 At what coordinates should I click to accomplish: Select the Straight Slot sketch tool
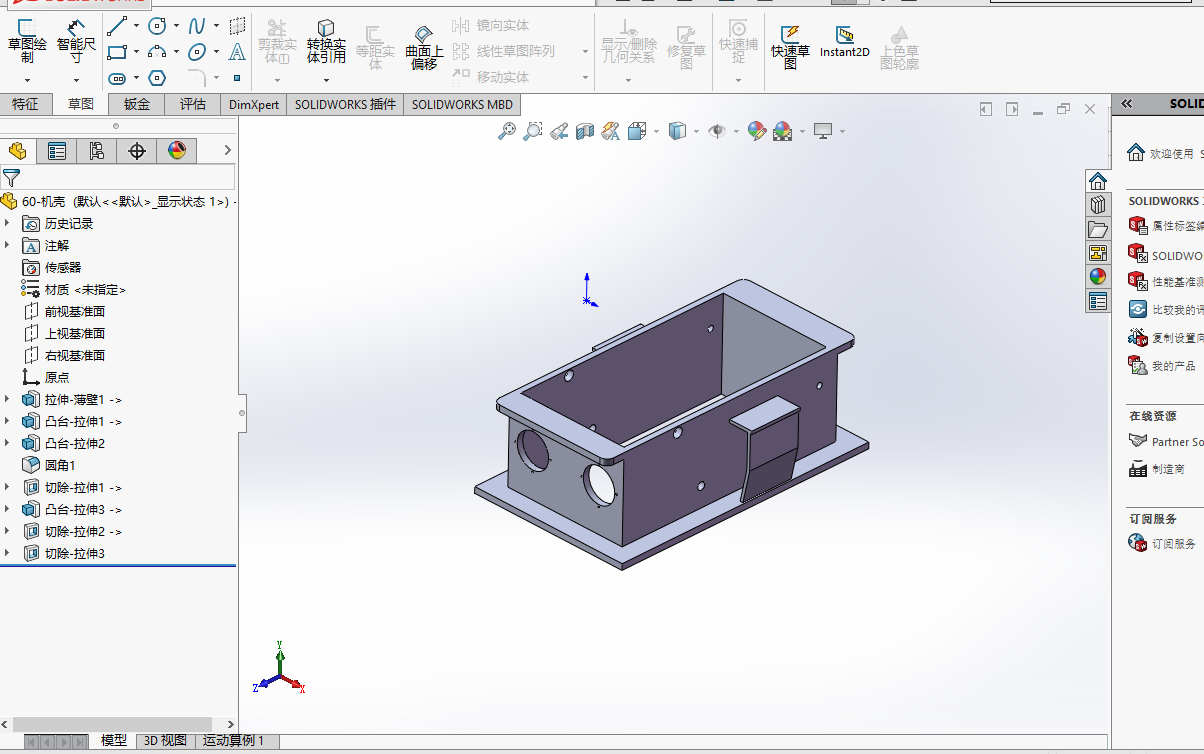[x=117, y=78]
